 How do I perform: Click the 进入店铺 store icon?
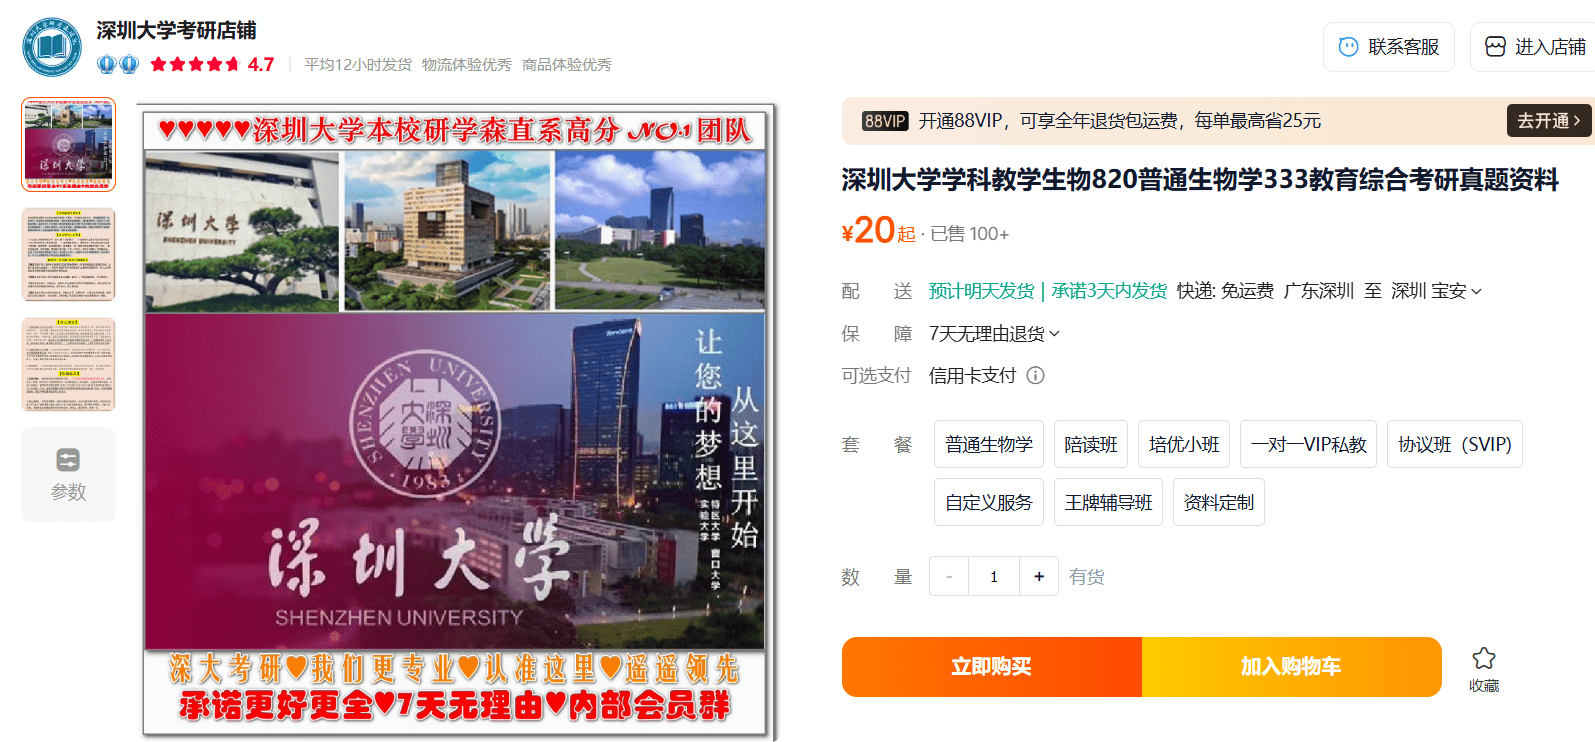click(x=1495, y=47)
